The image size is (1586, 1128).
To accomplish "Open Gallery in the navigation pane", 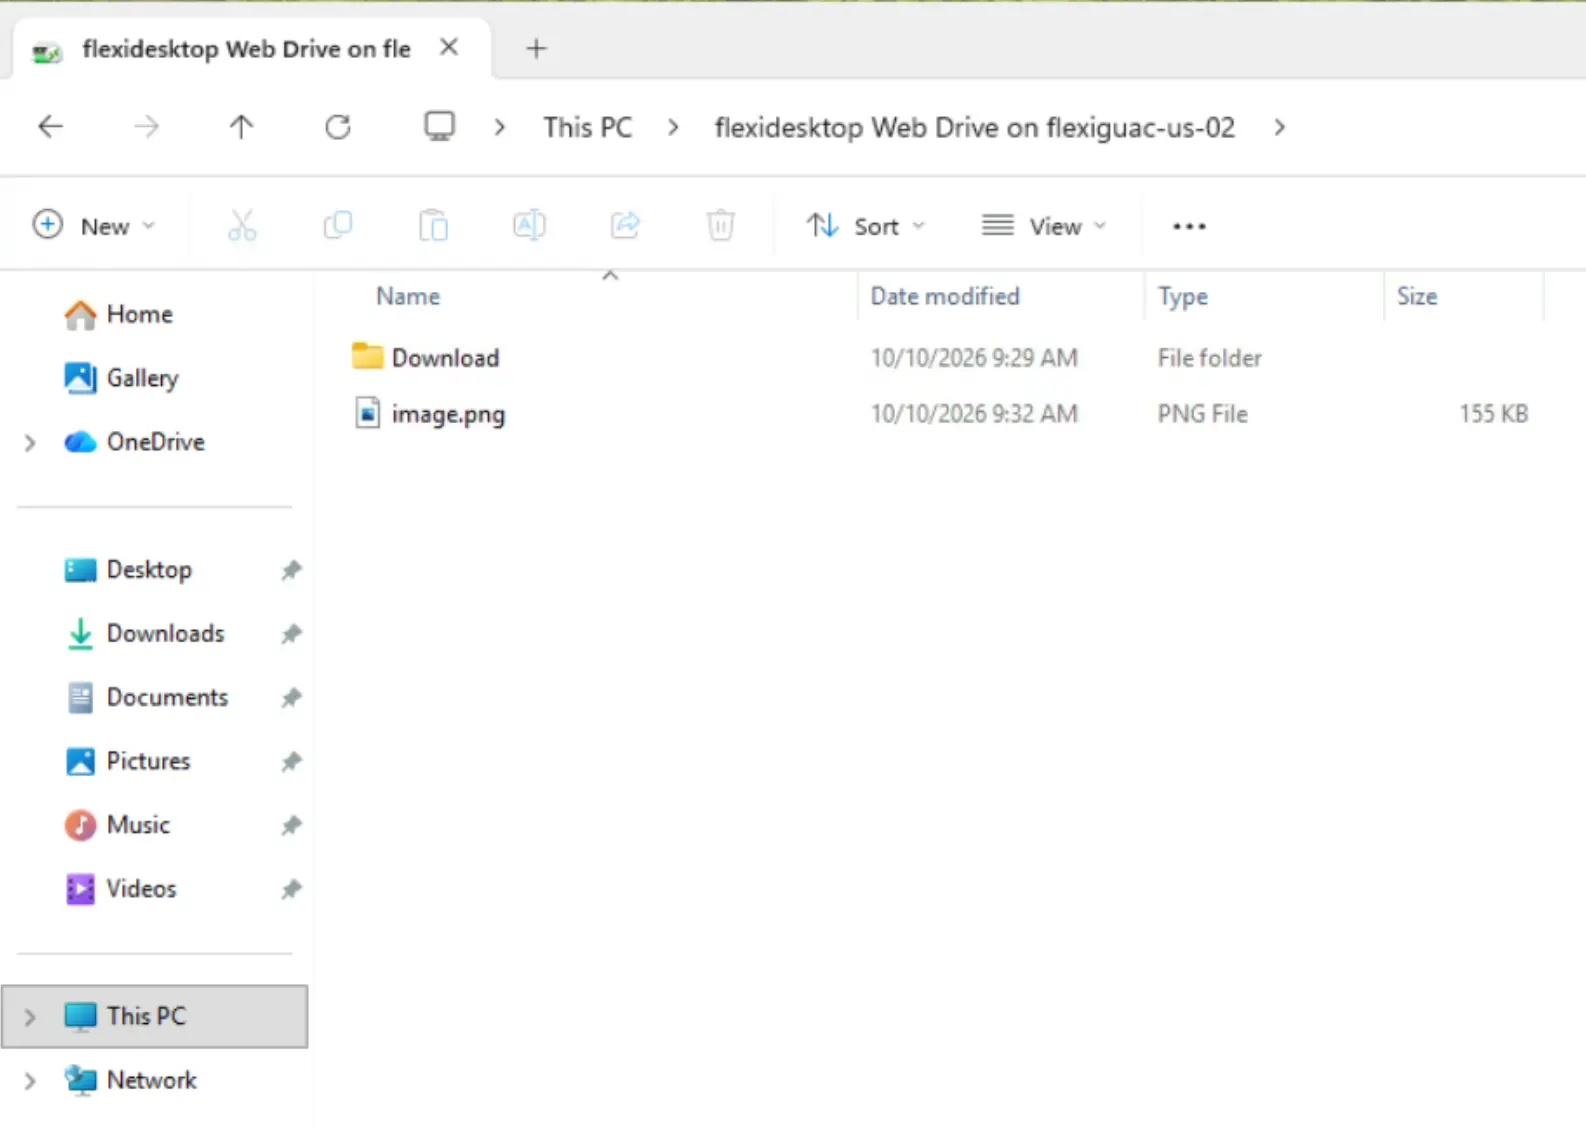I will pyautogui.click(x=121, y=378).
